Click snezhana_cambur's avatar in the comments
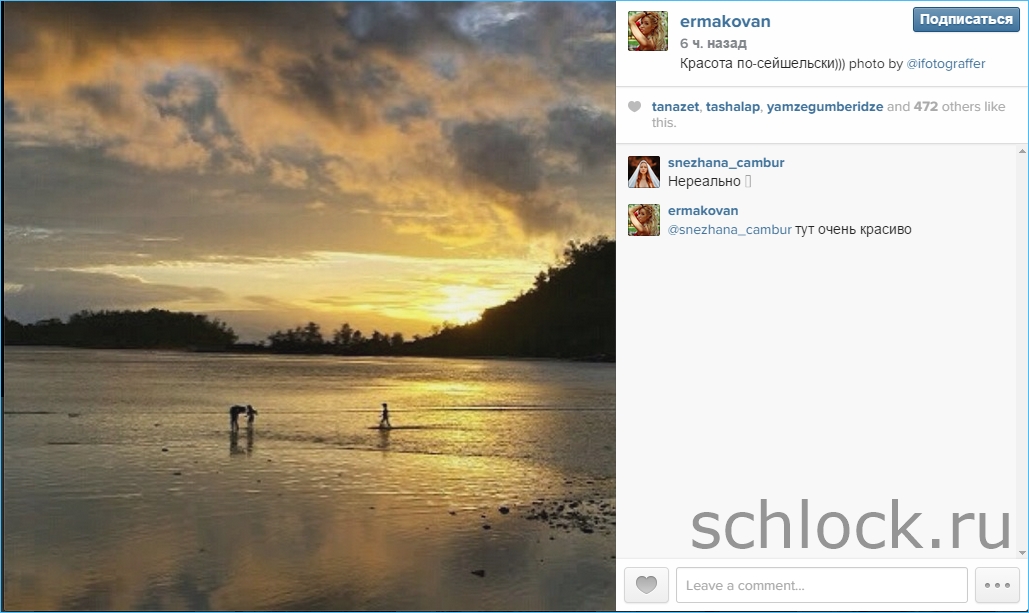The width and height of the screenshot is (1029, 613). coord(644,172)
